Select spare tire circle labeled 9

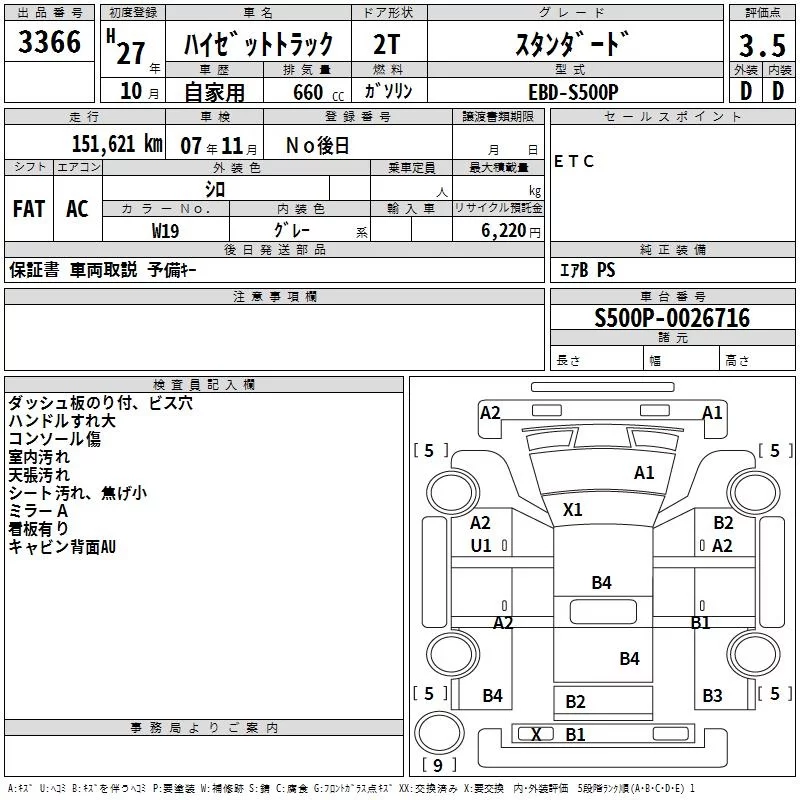439,732
